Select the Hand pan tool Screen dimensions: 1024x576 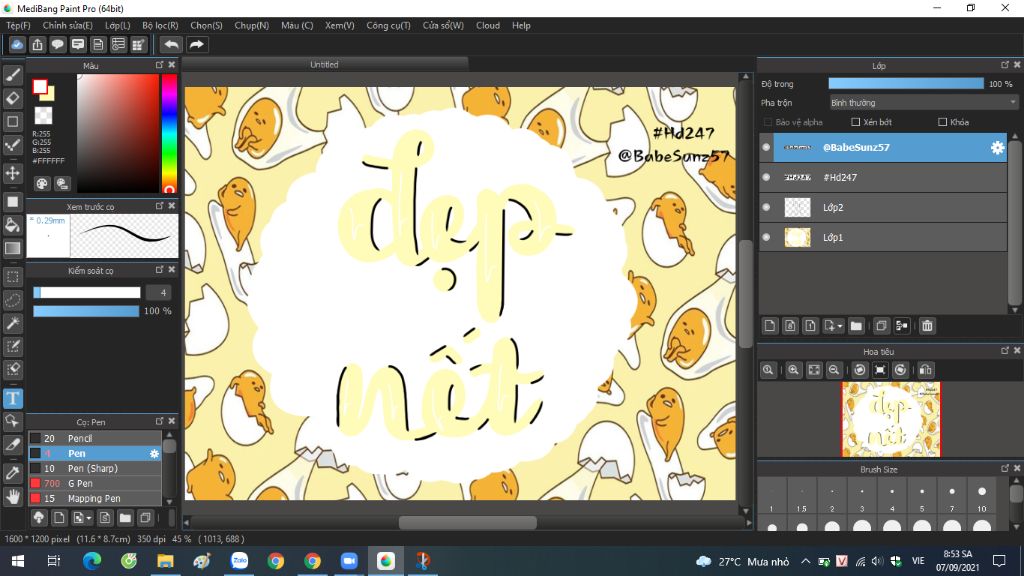[12, 497]
